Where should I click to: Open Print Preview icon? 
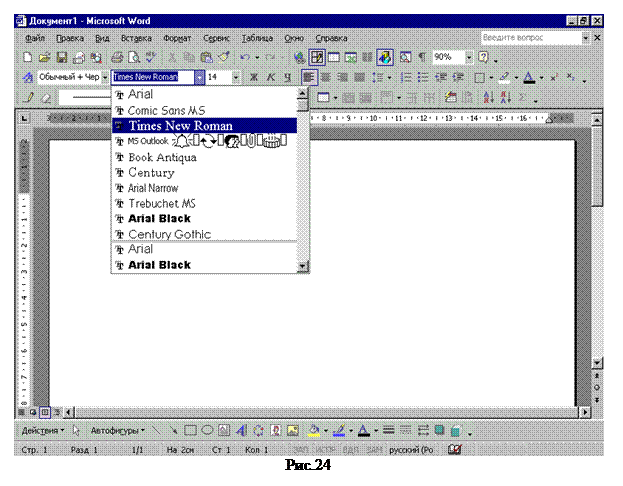pos(134,58)
